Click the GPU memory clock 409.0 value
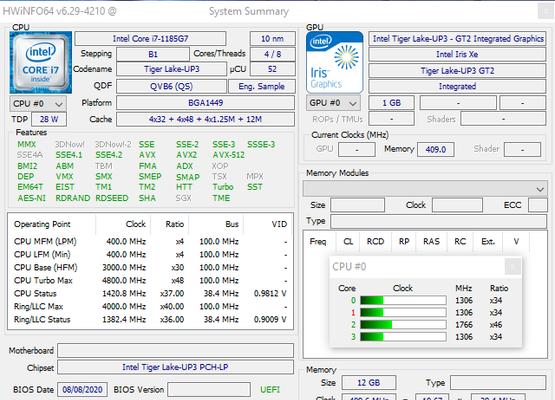 tap(436, 149)
